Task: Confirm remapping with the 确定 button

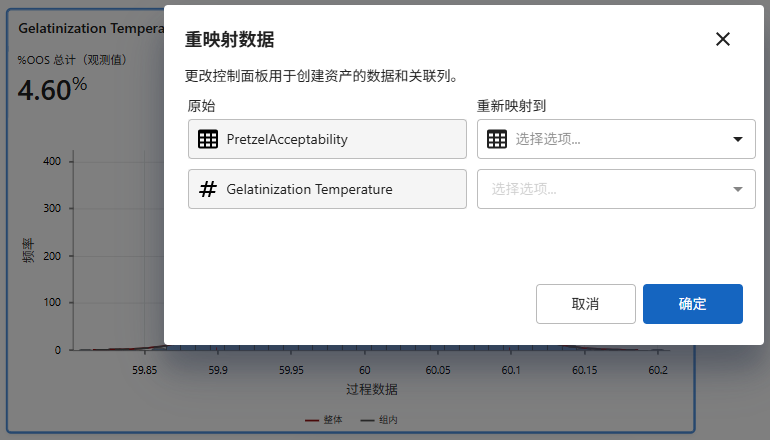Action: coord(692,304)
